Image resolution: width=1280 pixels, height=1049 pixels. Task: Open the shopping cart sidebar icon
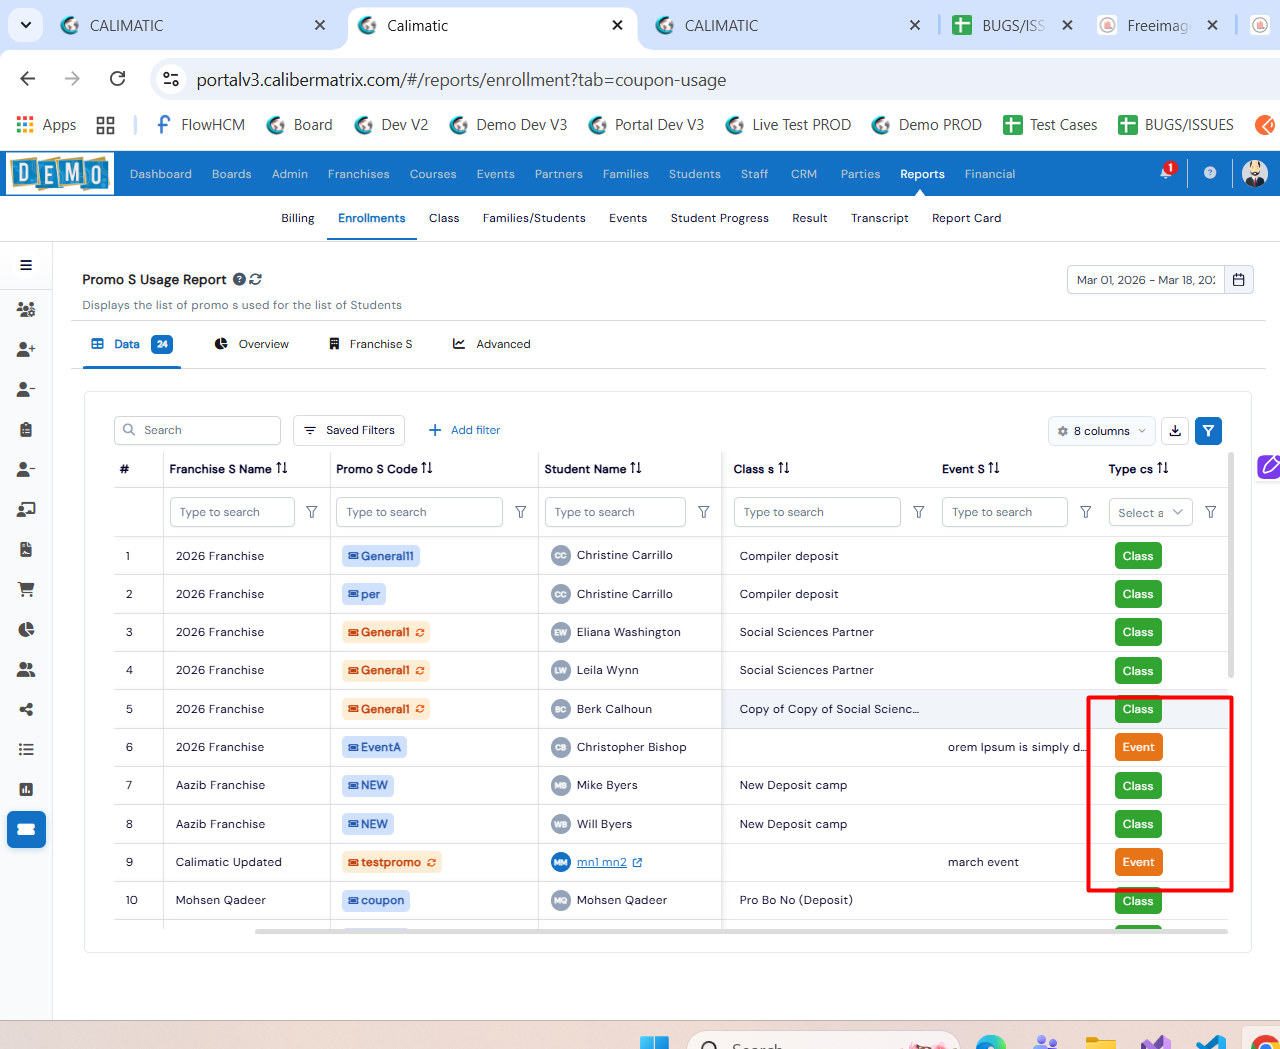[x=26, y=589]
